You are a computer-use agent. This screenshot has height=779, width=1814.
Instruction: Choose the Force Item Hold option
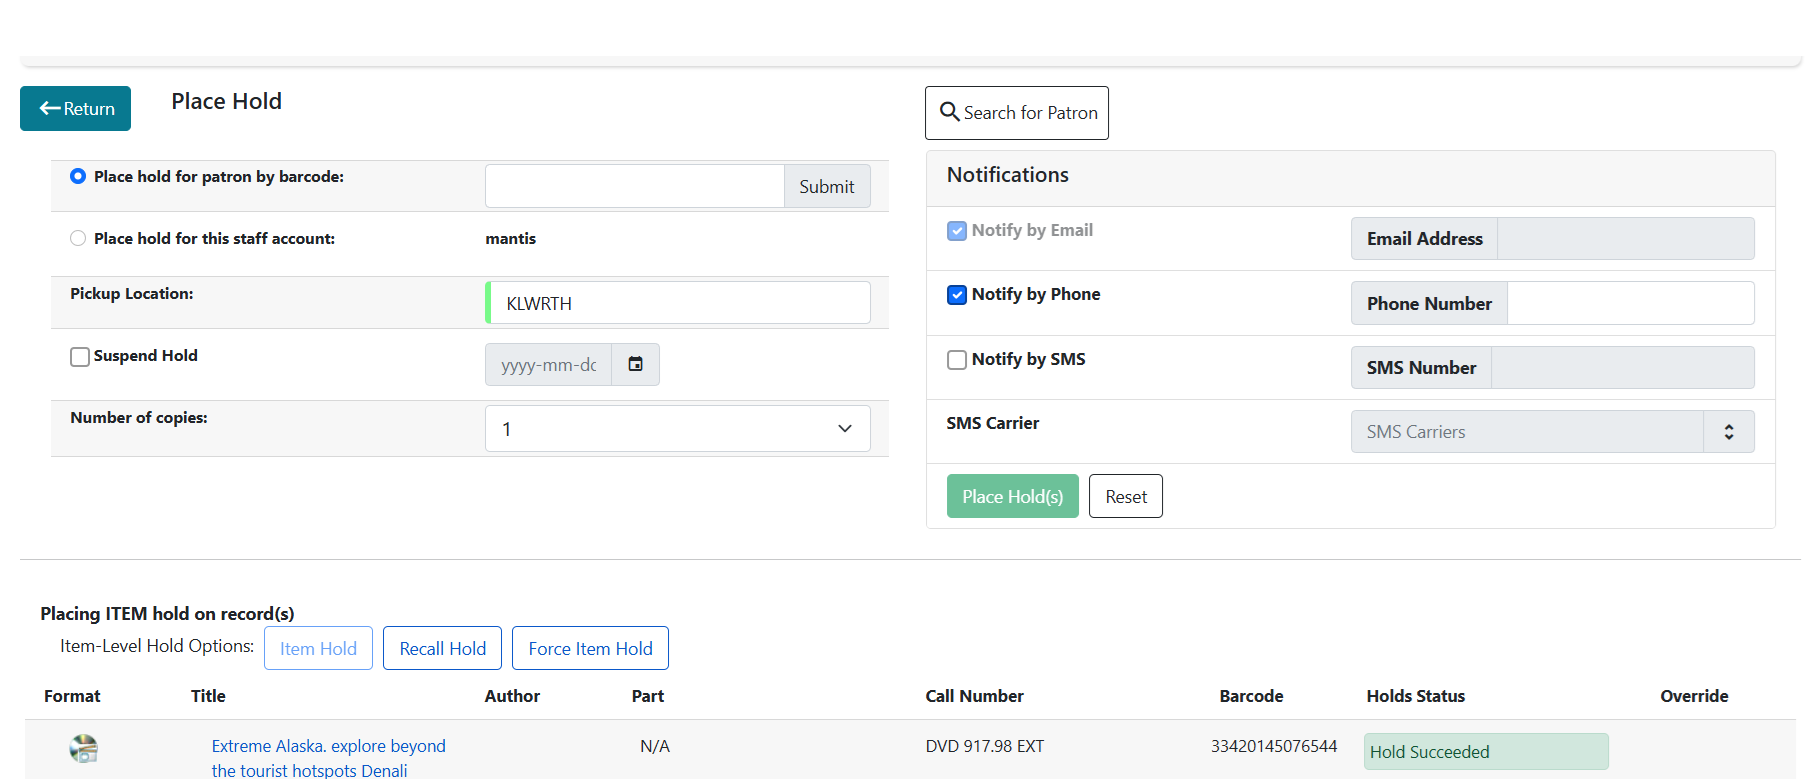pyautogui.click(x=590, y=649)
